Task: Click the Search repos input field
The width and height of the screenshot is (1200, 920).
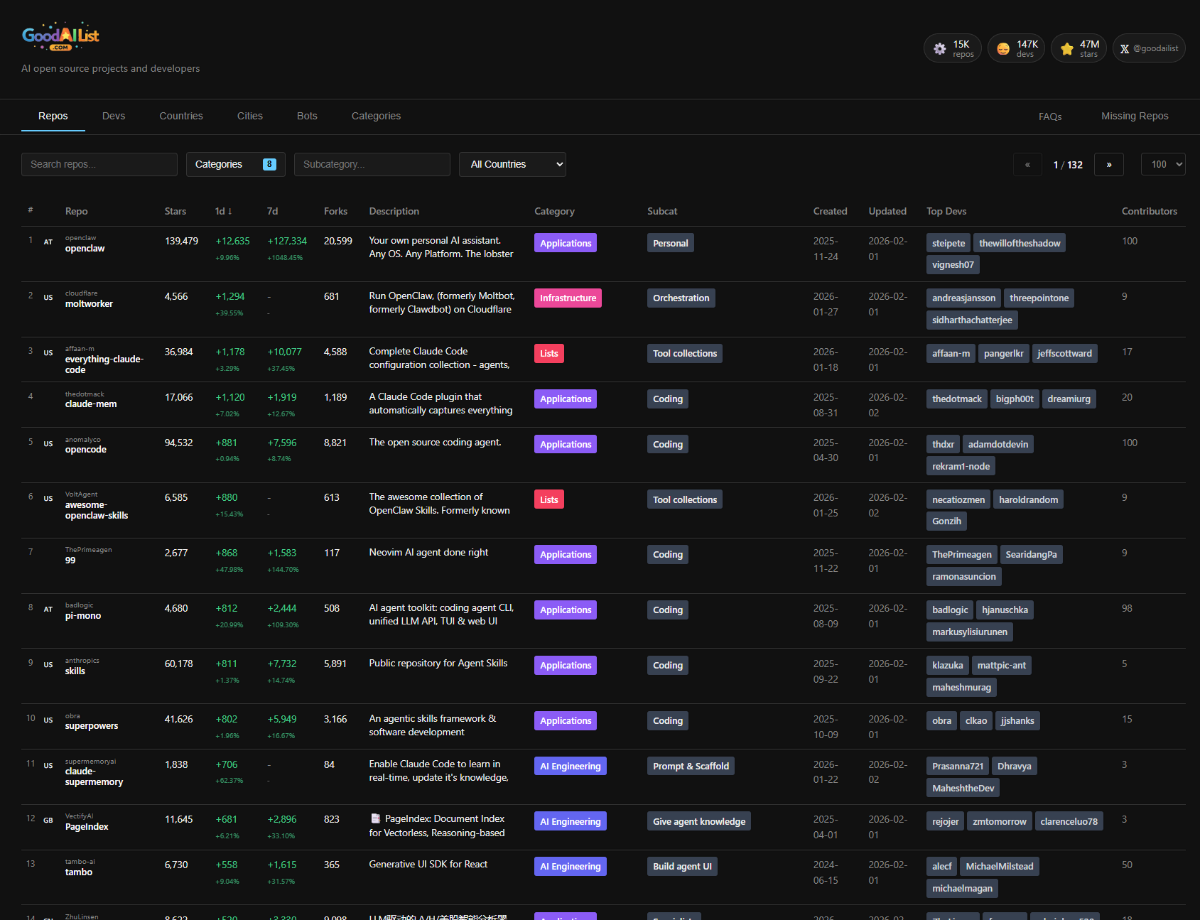Action: (99, 164)
